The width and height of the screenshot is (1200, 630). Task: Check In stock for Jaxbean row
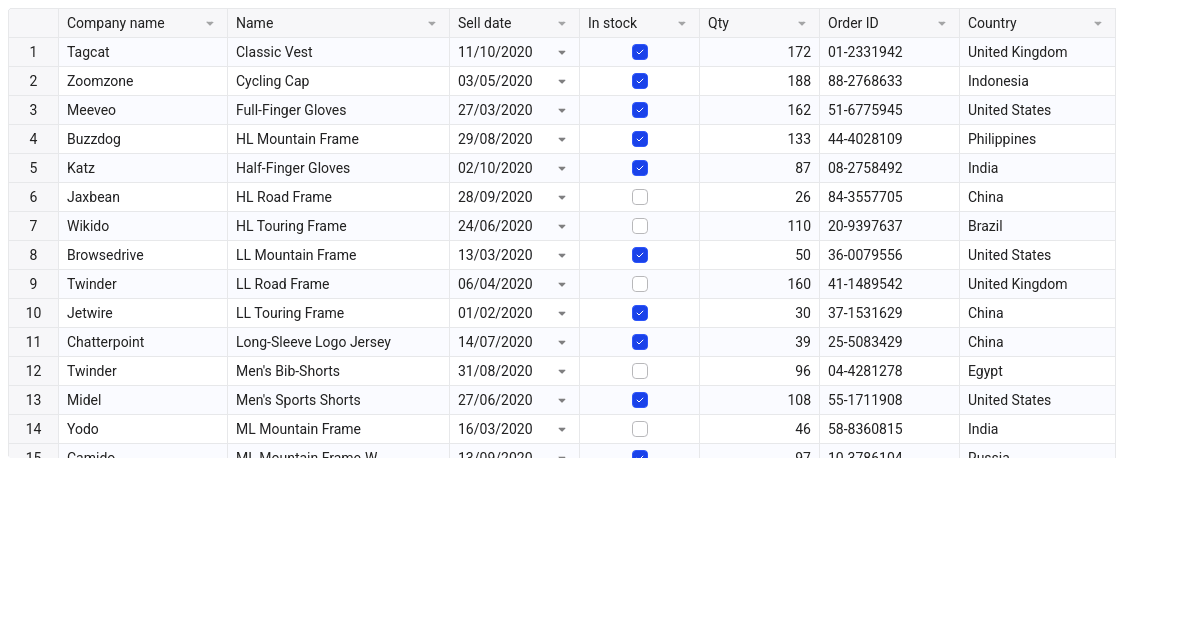(640, 197)
